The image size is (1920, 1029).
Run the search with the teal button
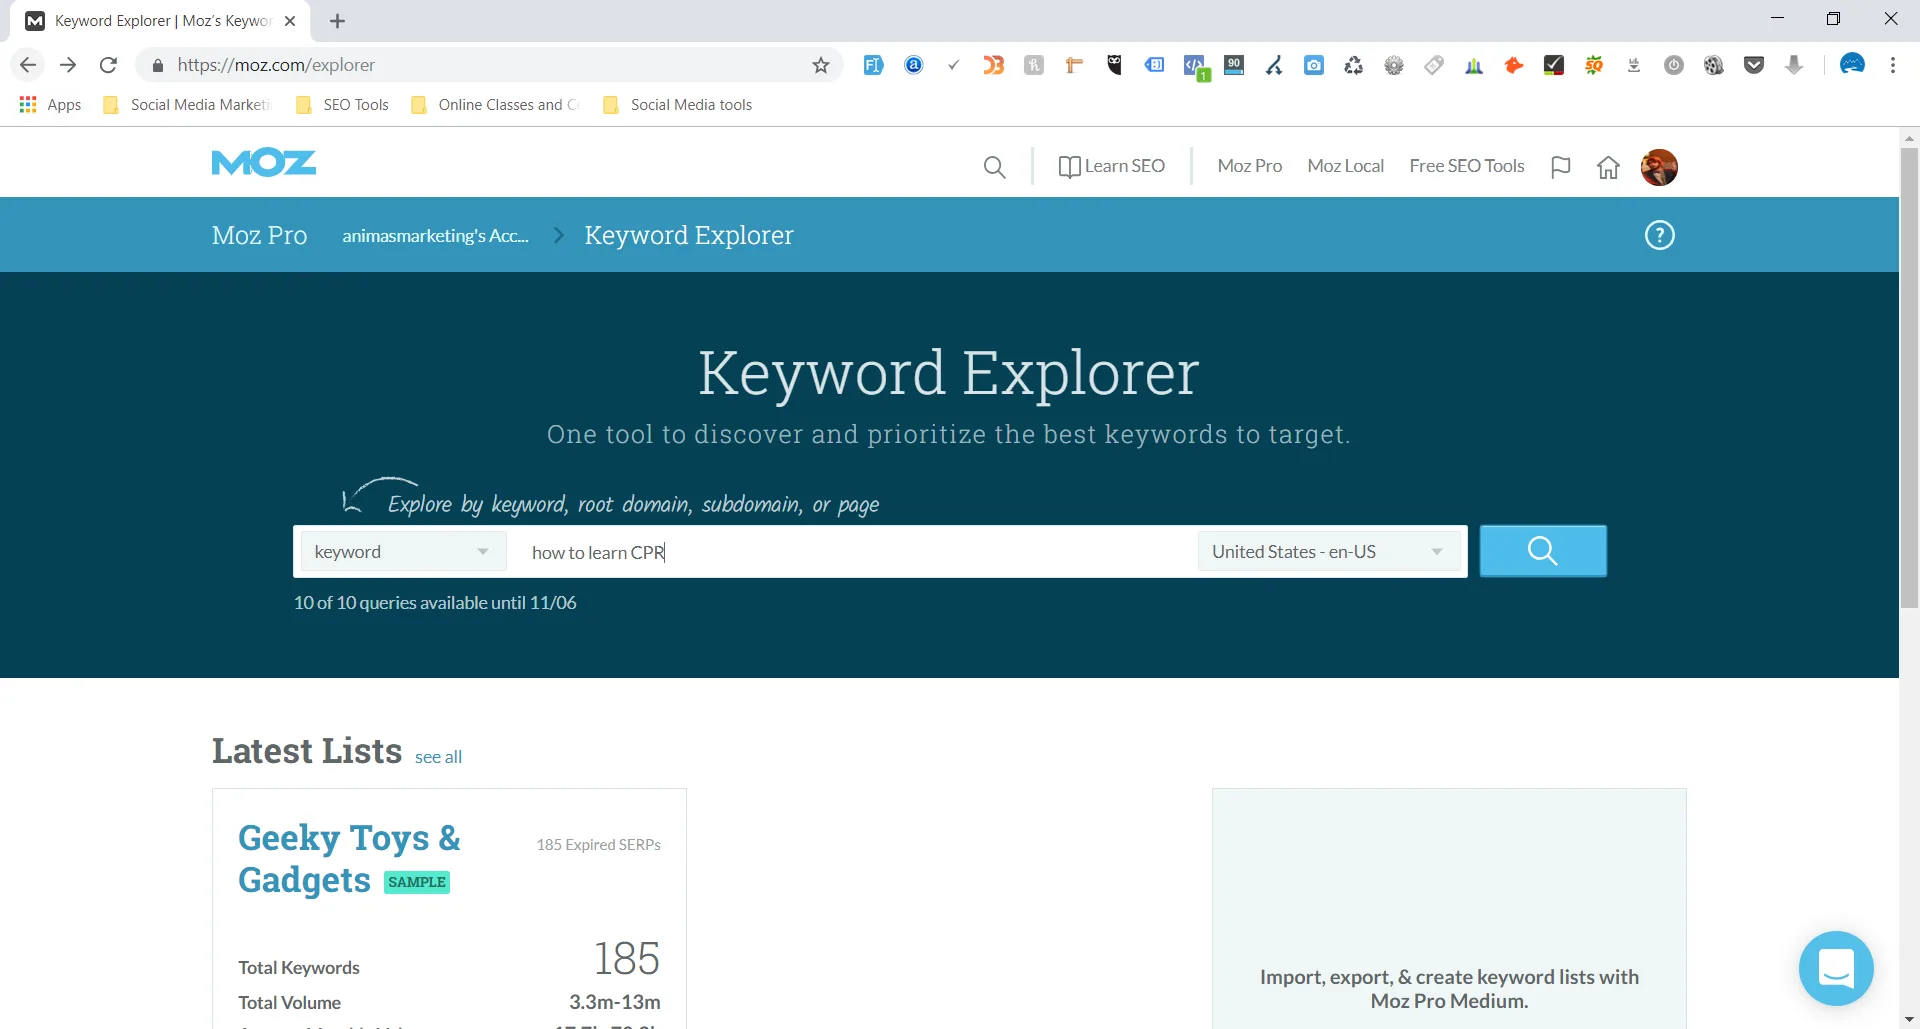[x=1542, y=550]
